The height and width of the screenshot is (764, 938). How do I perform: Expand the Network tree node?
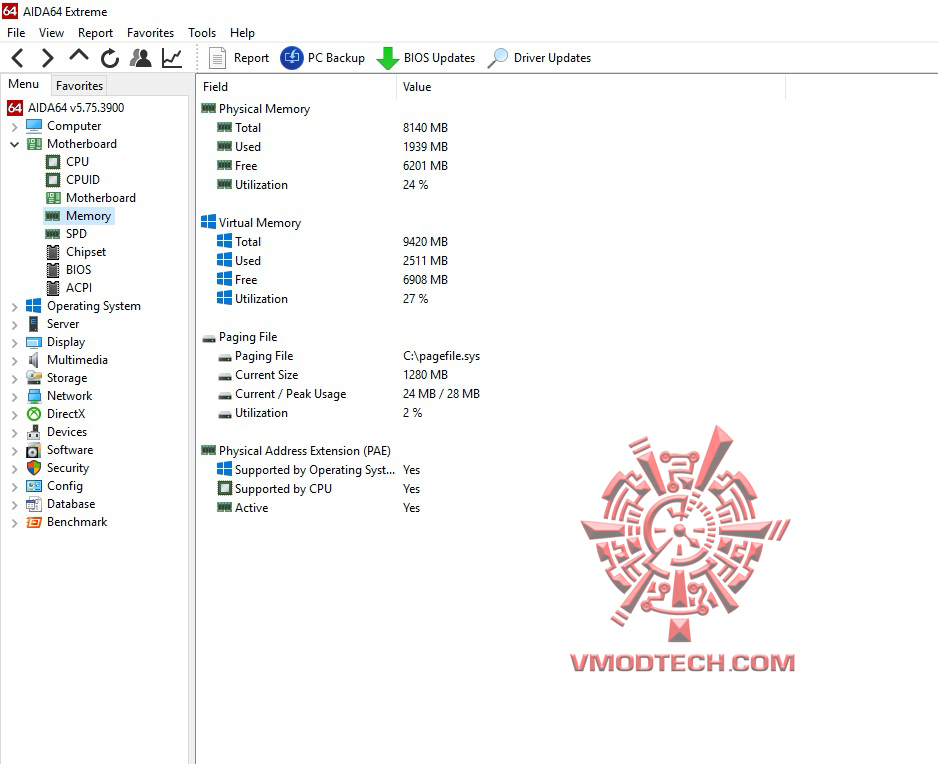[14, 397]
